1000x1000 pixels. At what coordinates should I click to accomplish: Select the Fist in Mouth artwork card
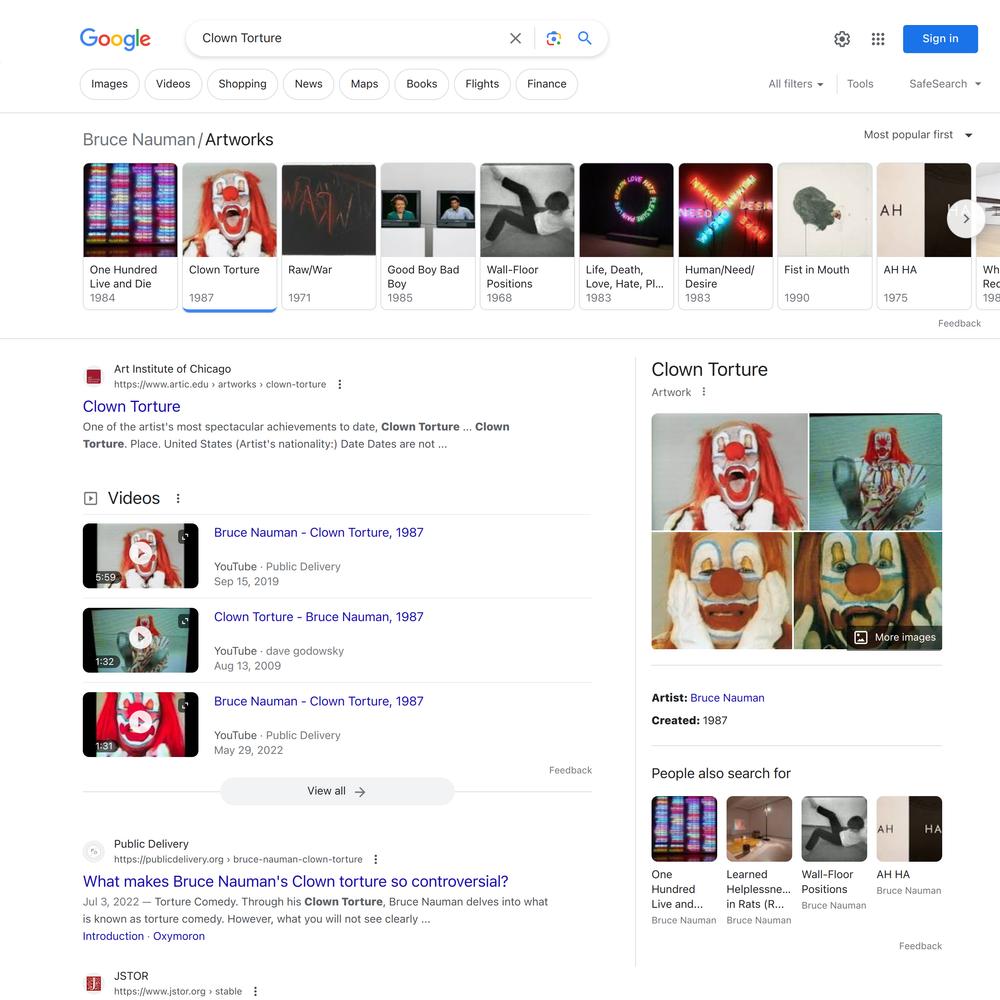pyautogui.click(x=825, y=236)
